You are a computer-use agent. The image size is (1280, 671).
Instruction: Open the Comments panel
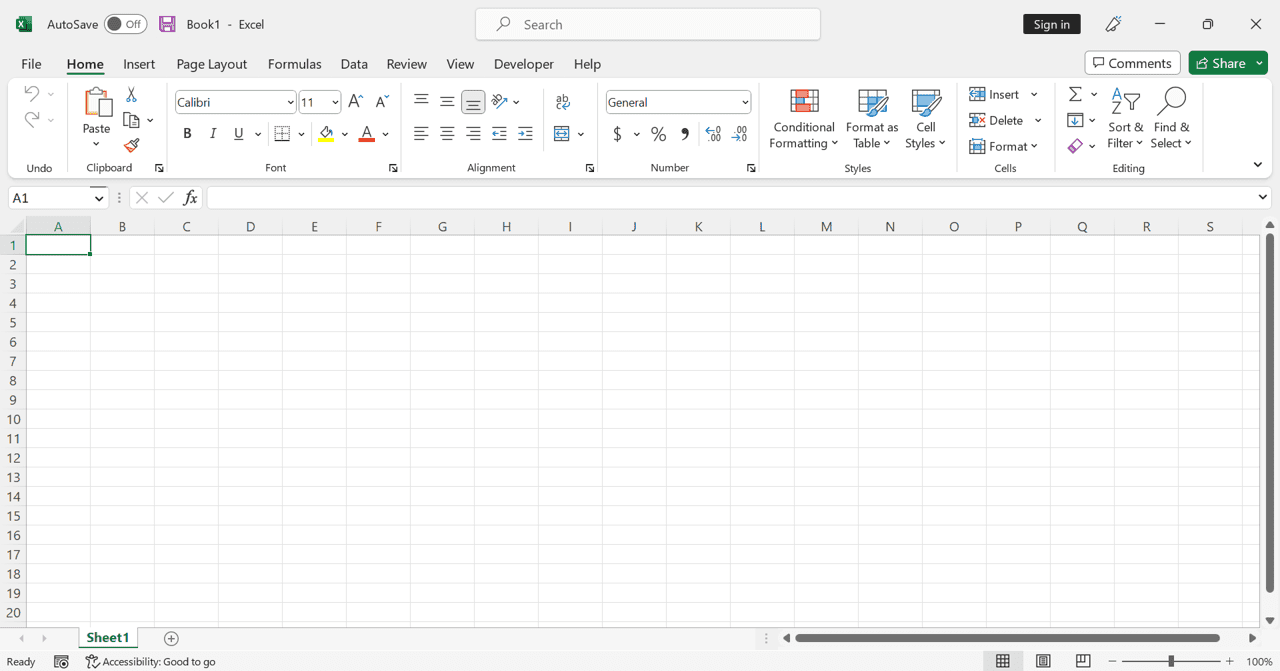tap(1132, 62)
